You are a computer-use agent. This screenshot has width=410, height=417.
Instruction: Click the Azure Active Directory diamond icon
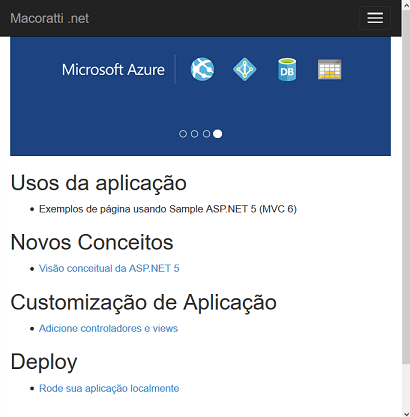click(x=244, y=69)
